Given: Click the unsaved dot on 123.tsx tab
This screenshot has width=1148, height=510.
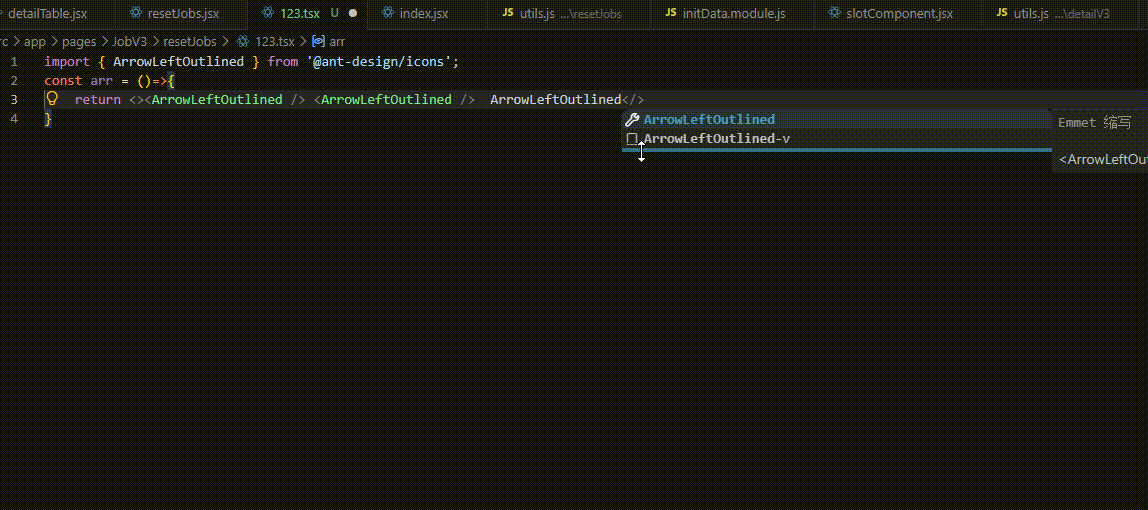Looking at the screenshot, I should [x=353, y=13].
